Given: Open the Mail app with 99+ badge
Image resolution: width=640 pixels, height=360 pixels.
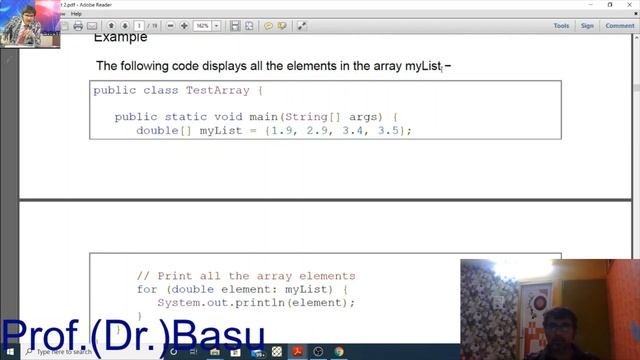Looking at the screenshot, I should click(x=257, y=352).
